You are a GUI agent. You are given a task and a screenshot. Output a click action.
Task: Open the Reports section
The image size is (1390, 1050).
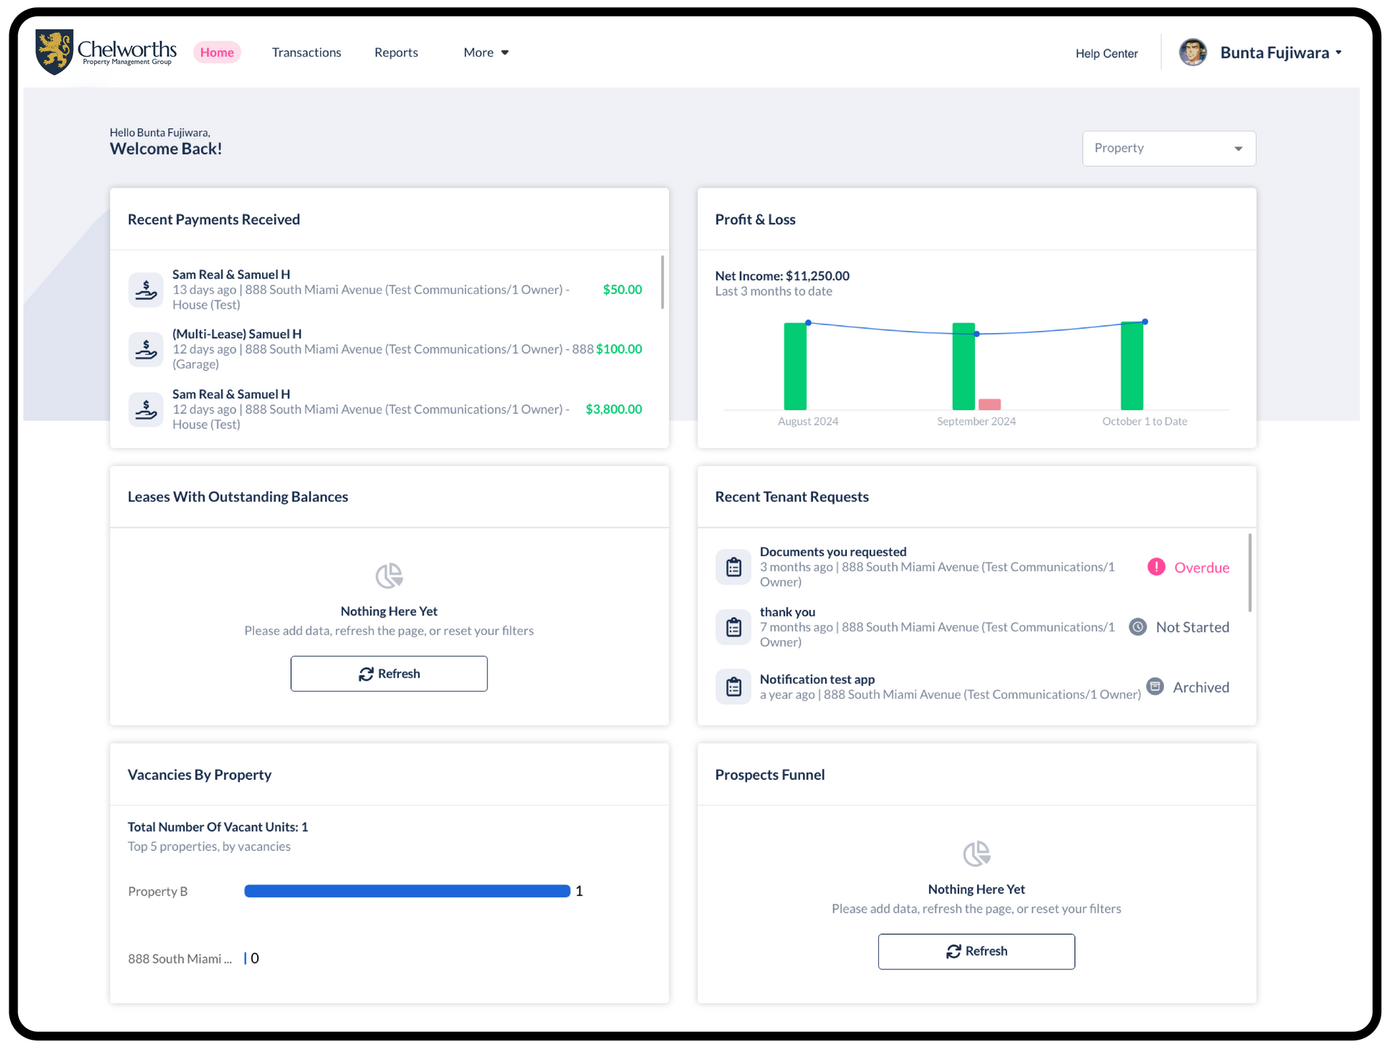point(396,52)
